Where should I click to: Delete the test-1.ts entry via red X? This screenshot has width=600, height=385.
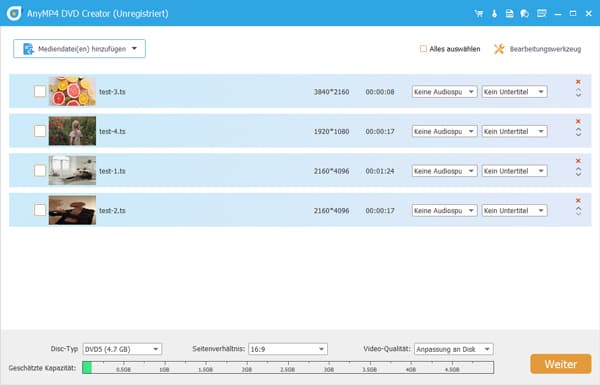(578, 161)
